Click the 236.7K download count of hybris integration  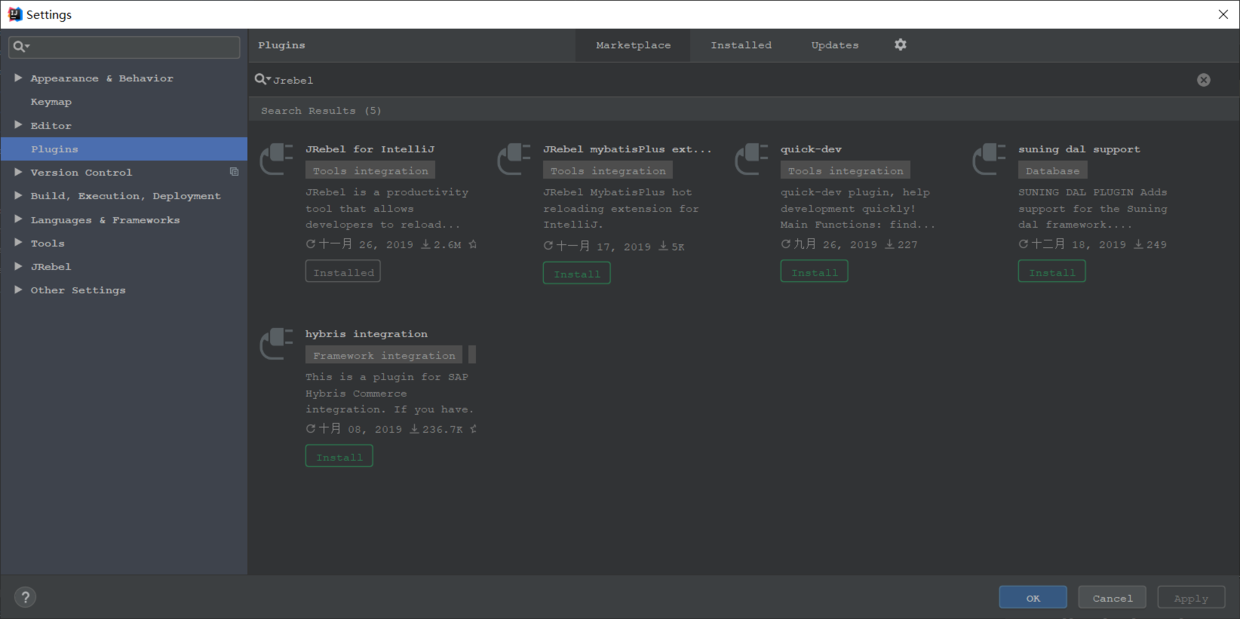coord(435,429)
